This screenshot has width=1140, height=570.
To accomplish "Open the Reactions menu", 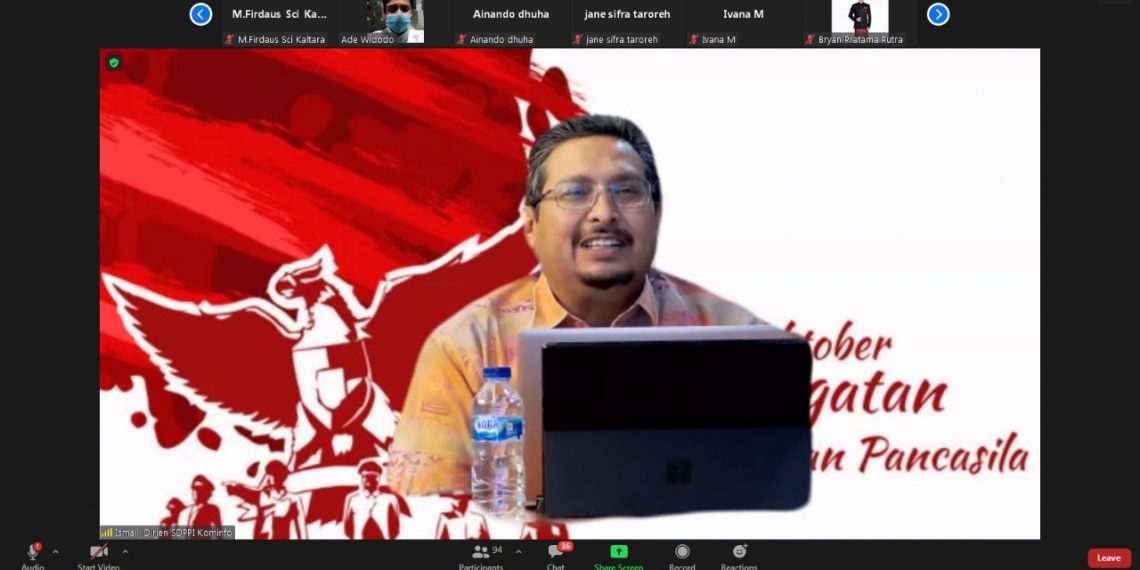I will click(x=739, y=555).
